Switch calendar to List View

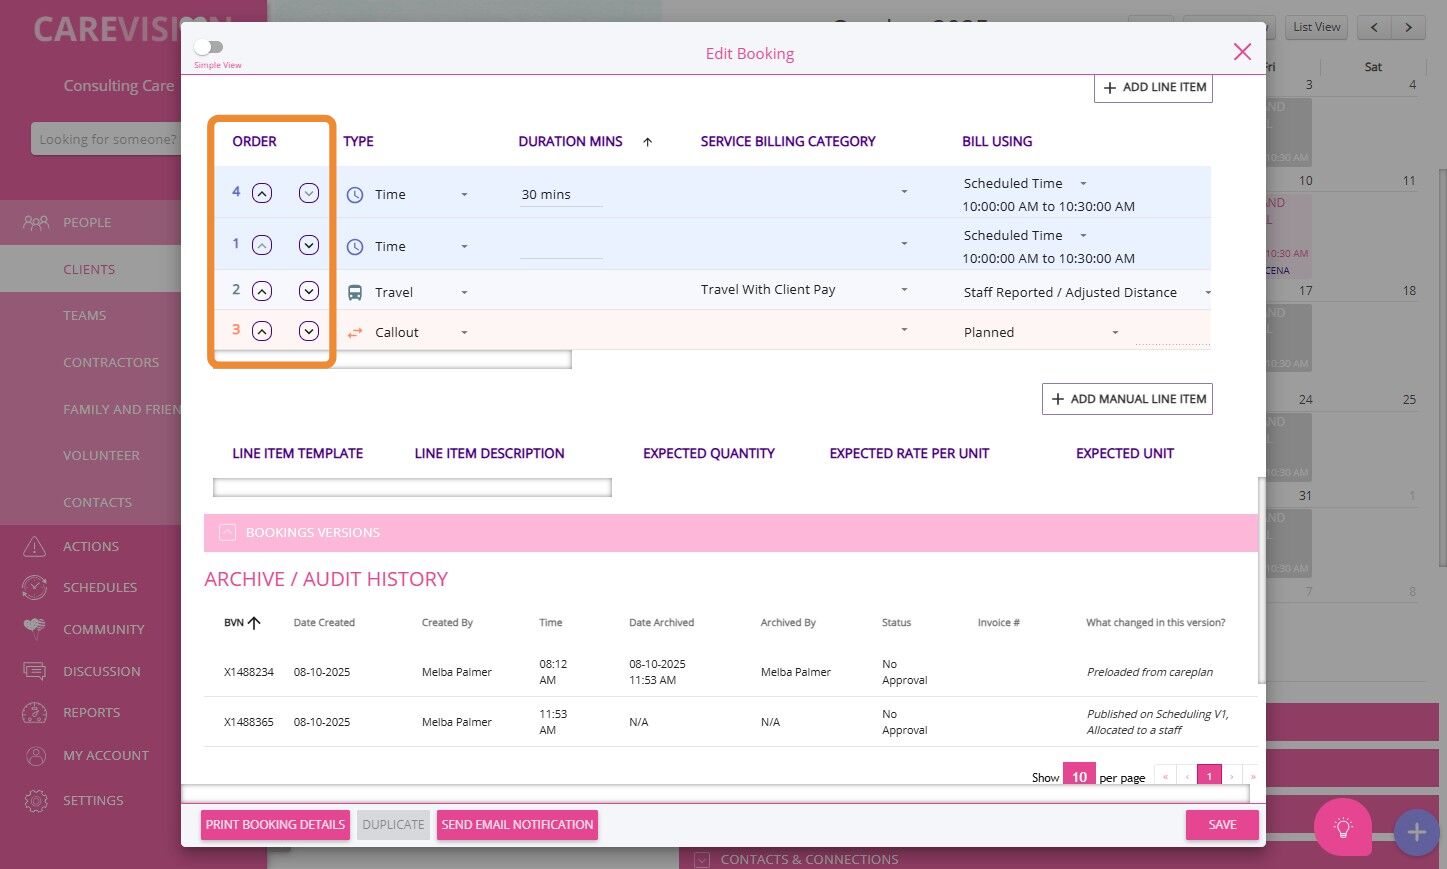tap(1316, 27)
